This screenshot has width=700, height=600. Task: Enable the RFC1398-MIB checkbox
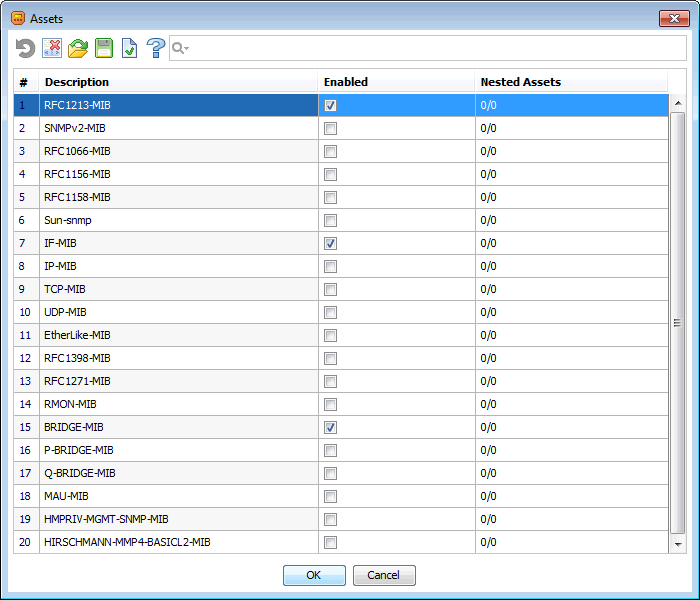point(330,358)
